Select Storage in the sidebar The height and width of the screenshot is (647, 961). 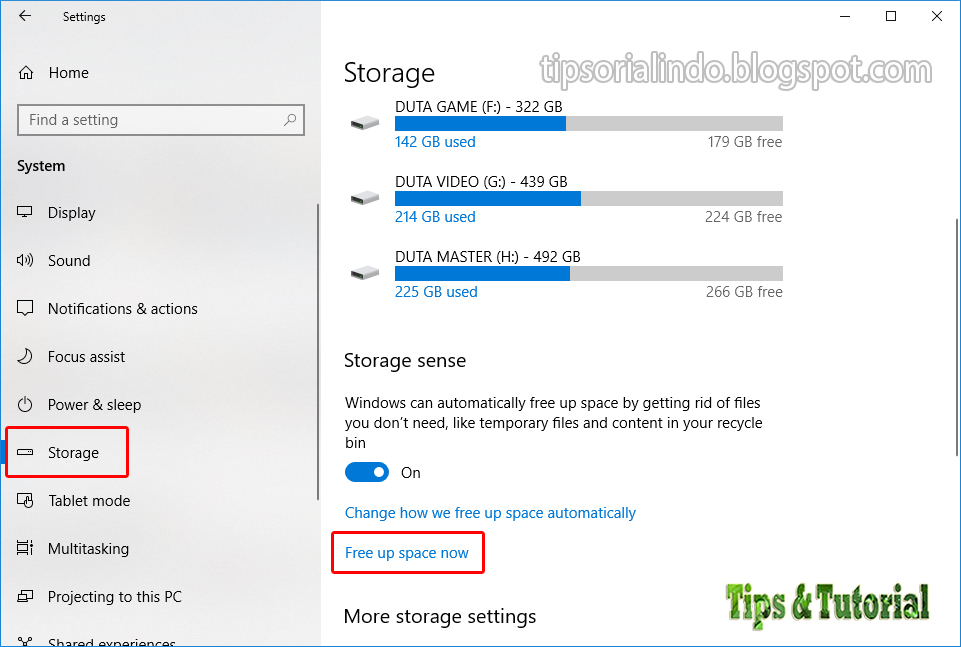pos(73,453)
